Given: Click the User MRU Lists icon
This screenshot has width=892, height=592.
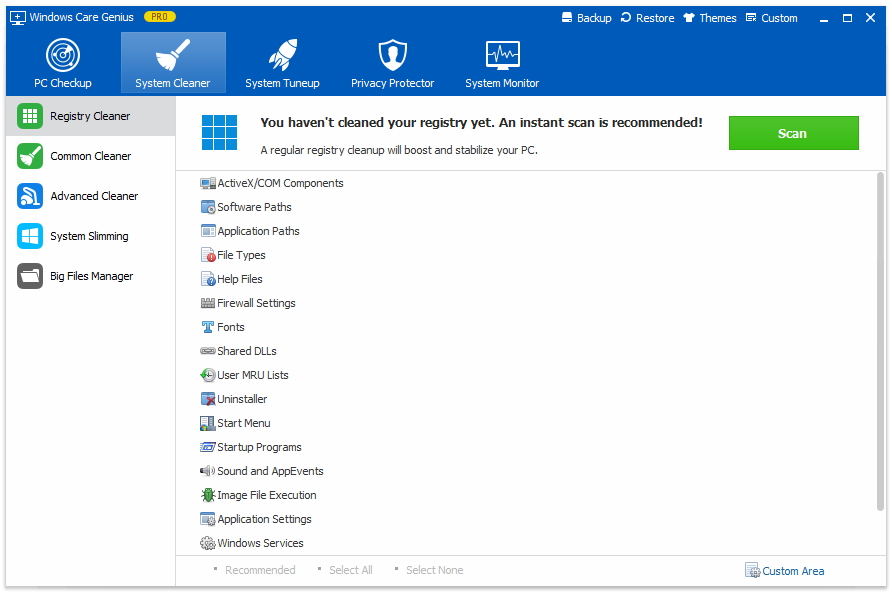Looking at the screenshot, I should click(208, 375).
